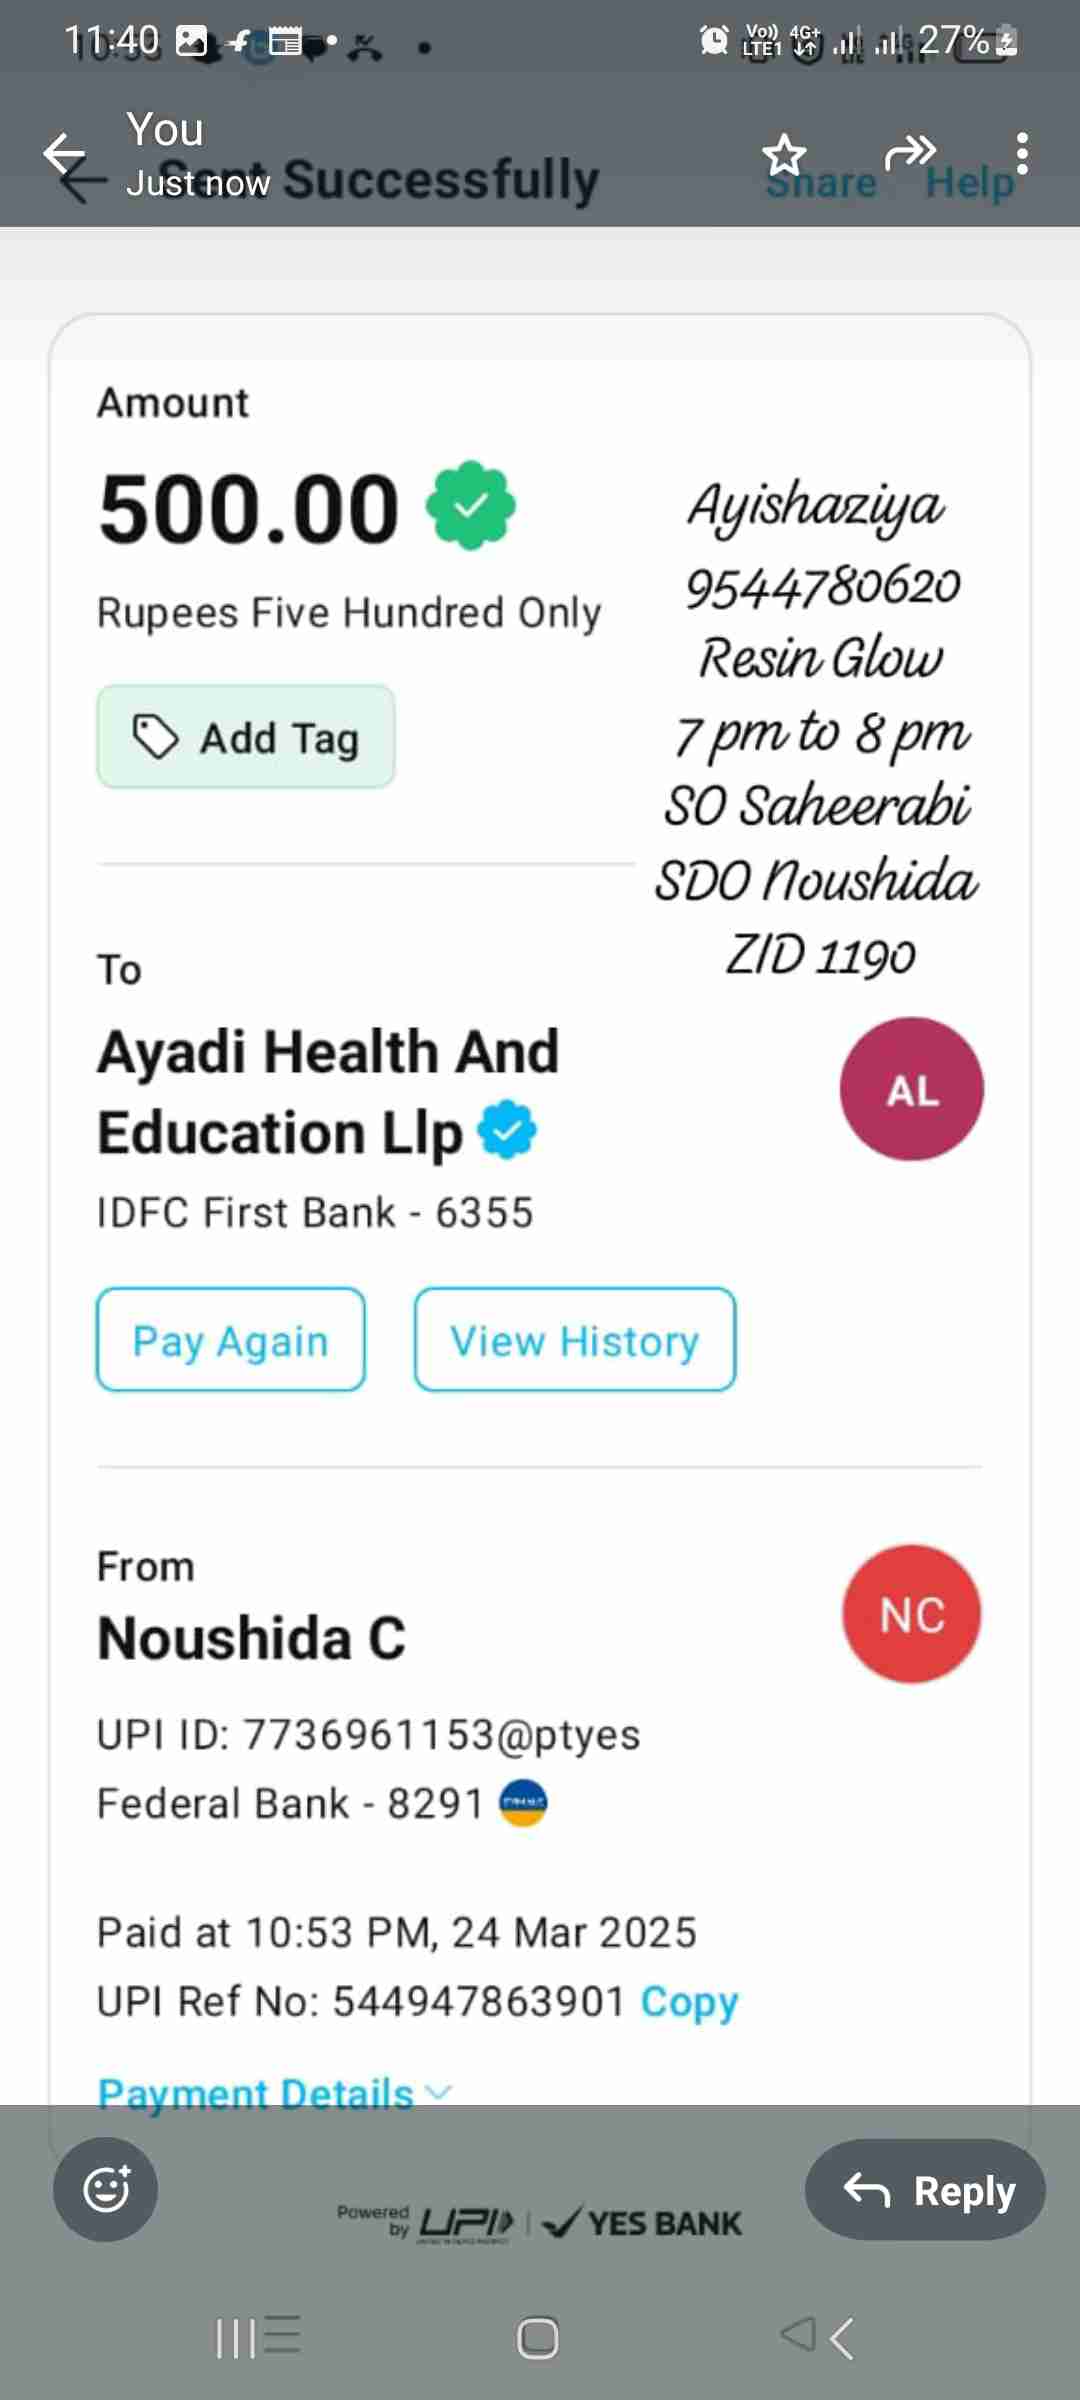
Task: Tap the Android recent apps button
Action: click(257, 2337)
